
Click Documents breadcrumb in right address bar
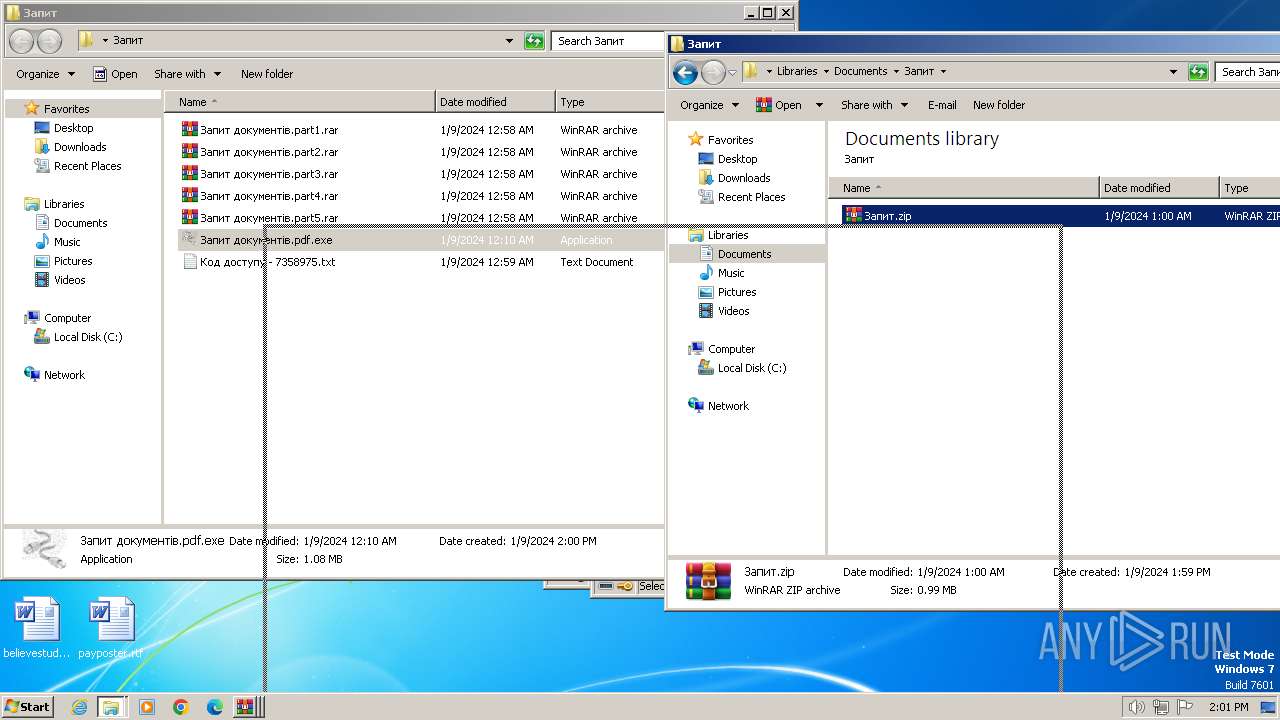click(860, 72)
